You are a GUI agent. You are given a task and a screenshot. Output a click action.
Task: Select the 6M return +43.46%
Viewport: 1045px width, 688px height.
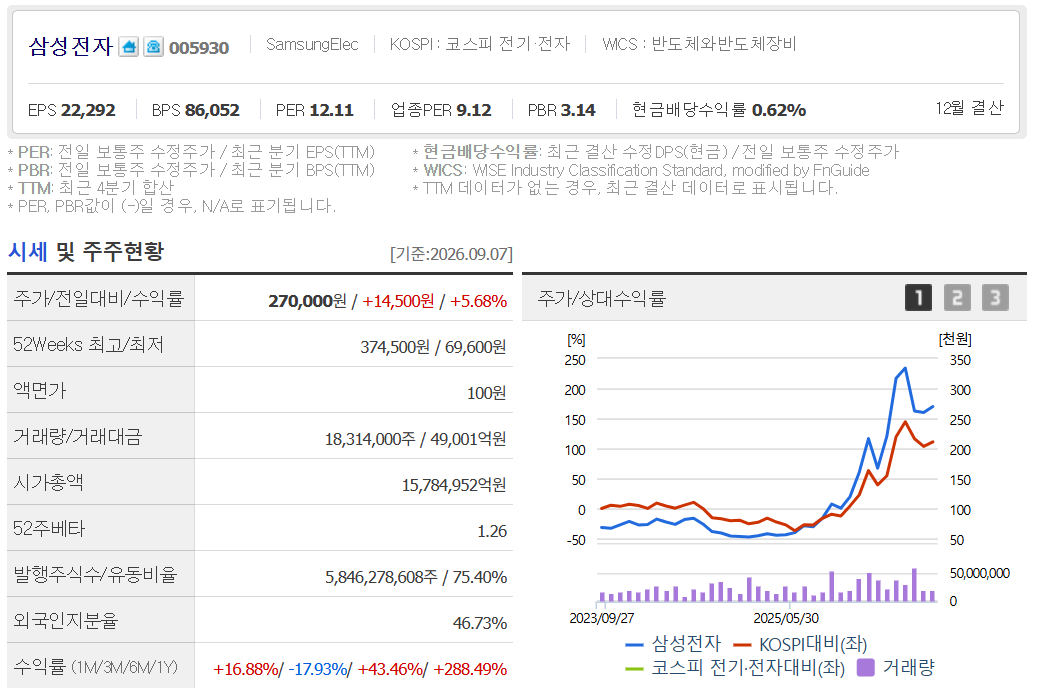(x=390, y=669)
